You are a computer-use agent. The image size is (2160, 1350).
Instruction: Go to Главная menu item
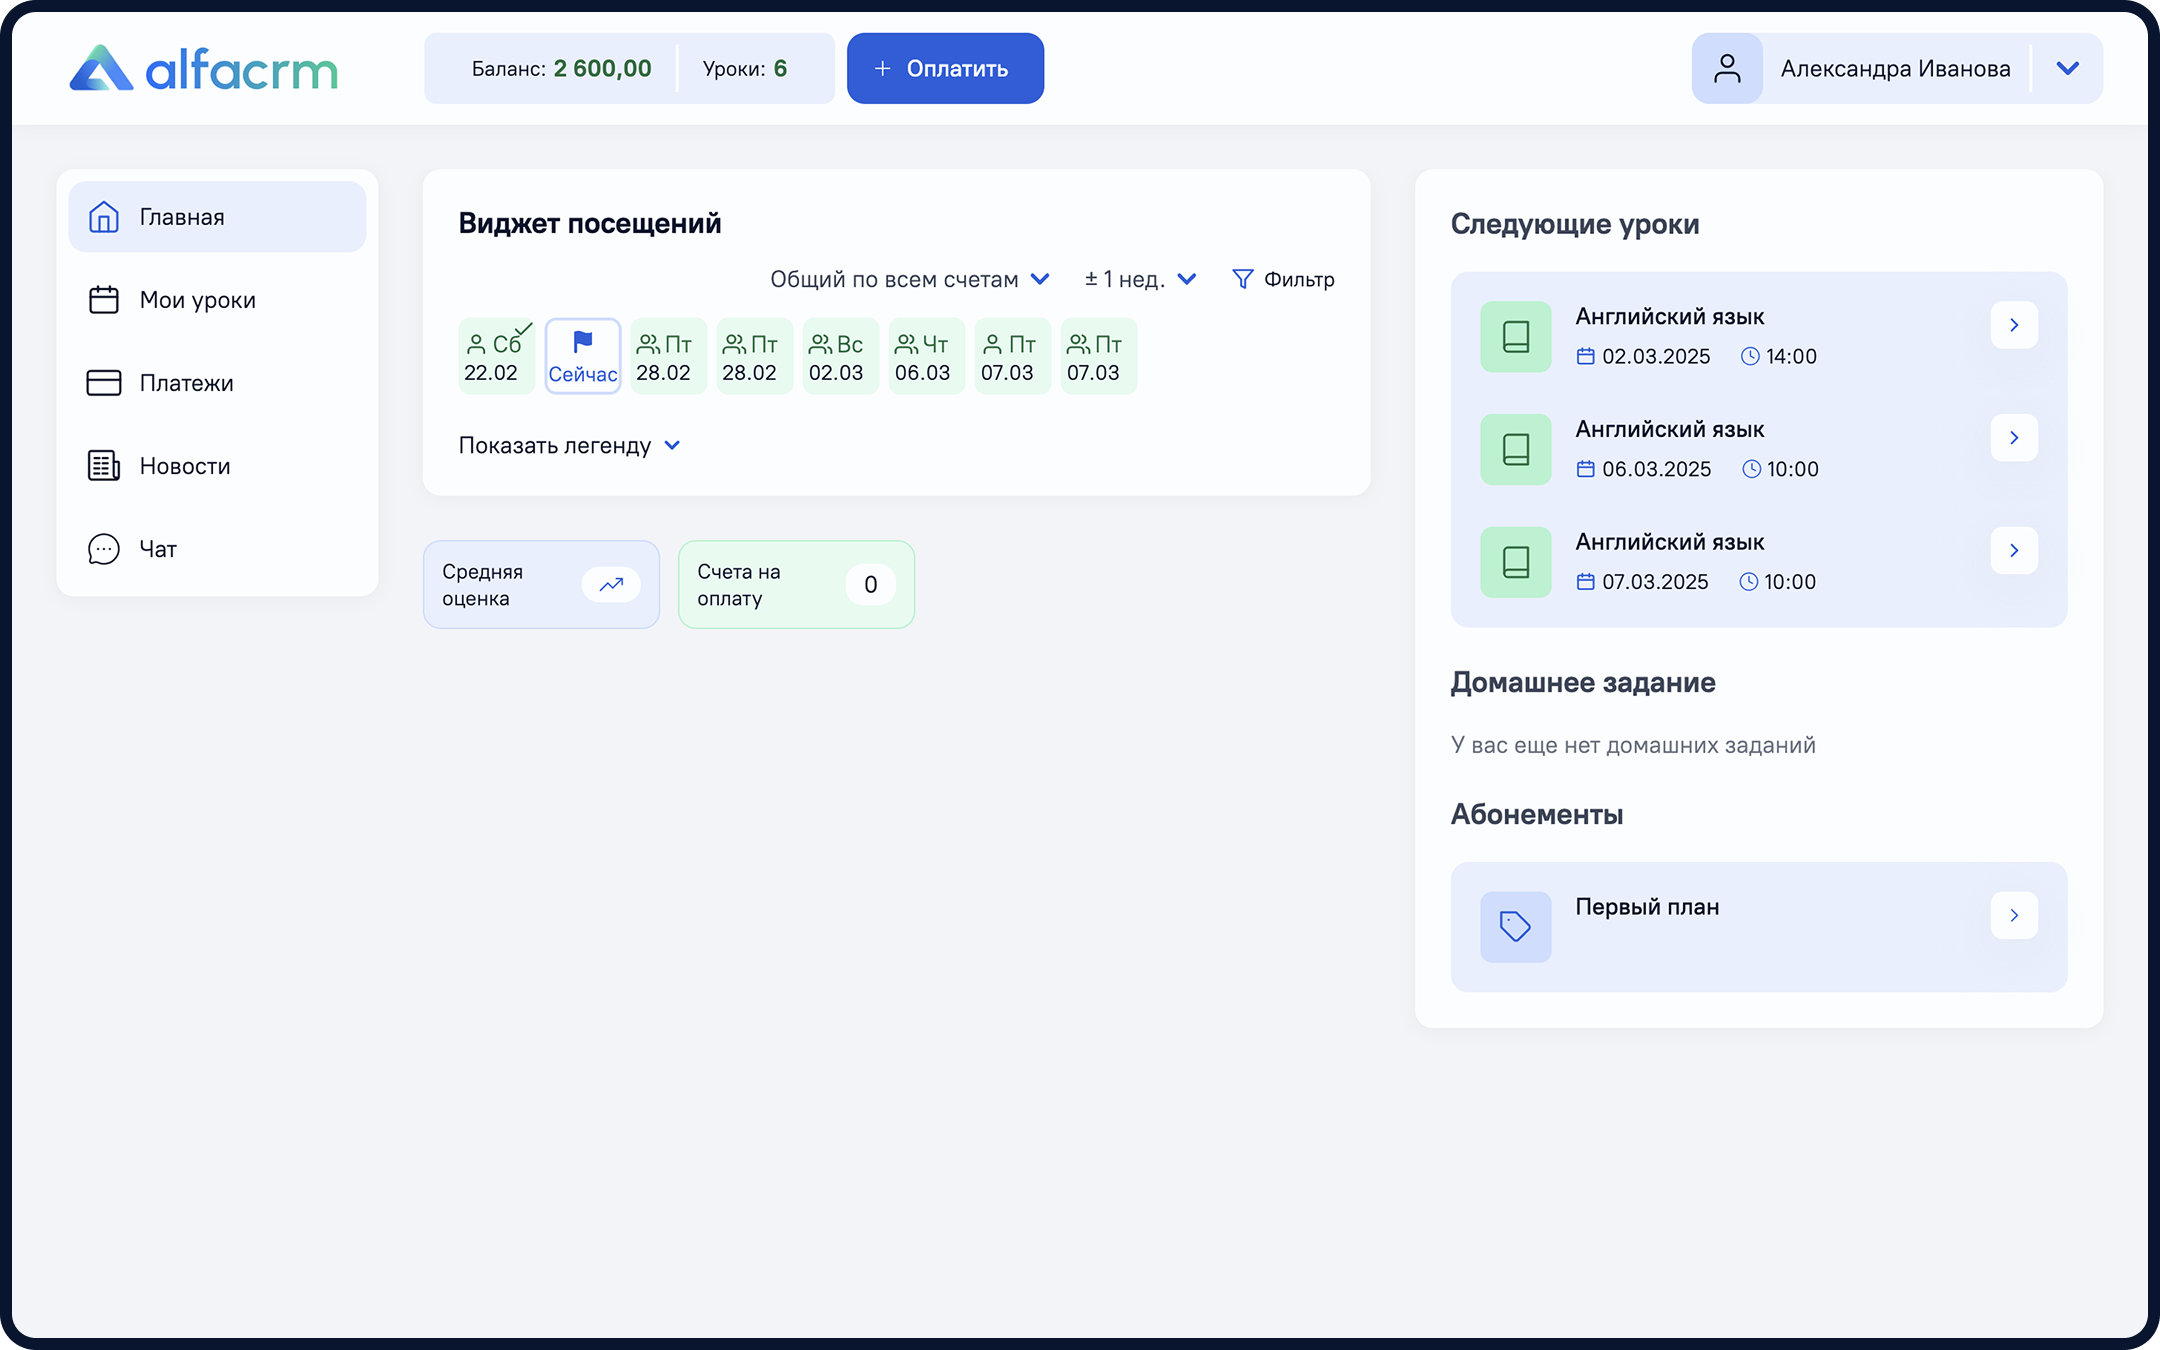pyautogui.click(x=217, y=217)
